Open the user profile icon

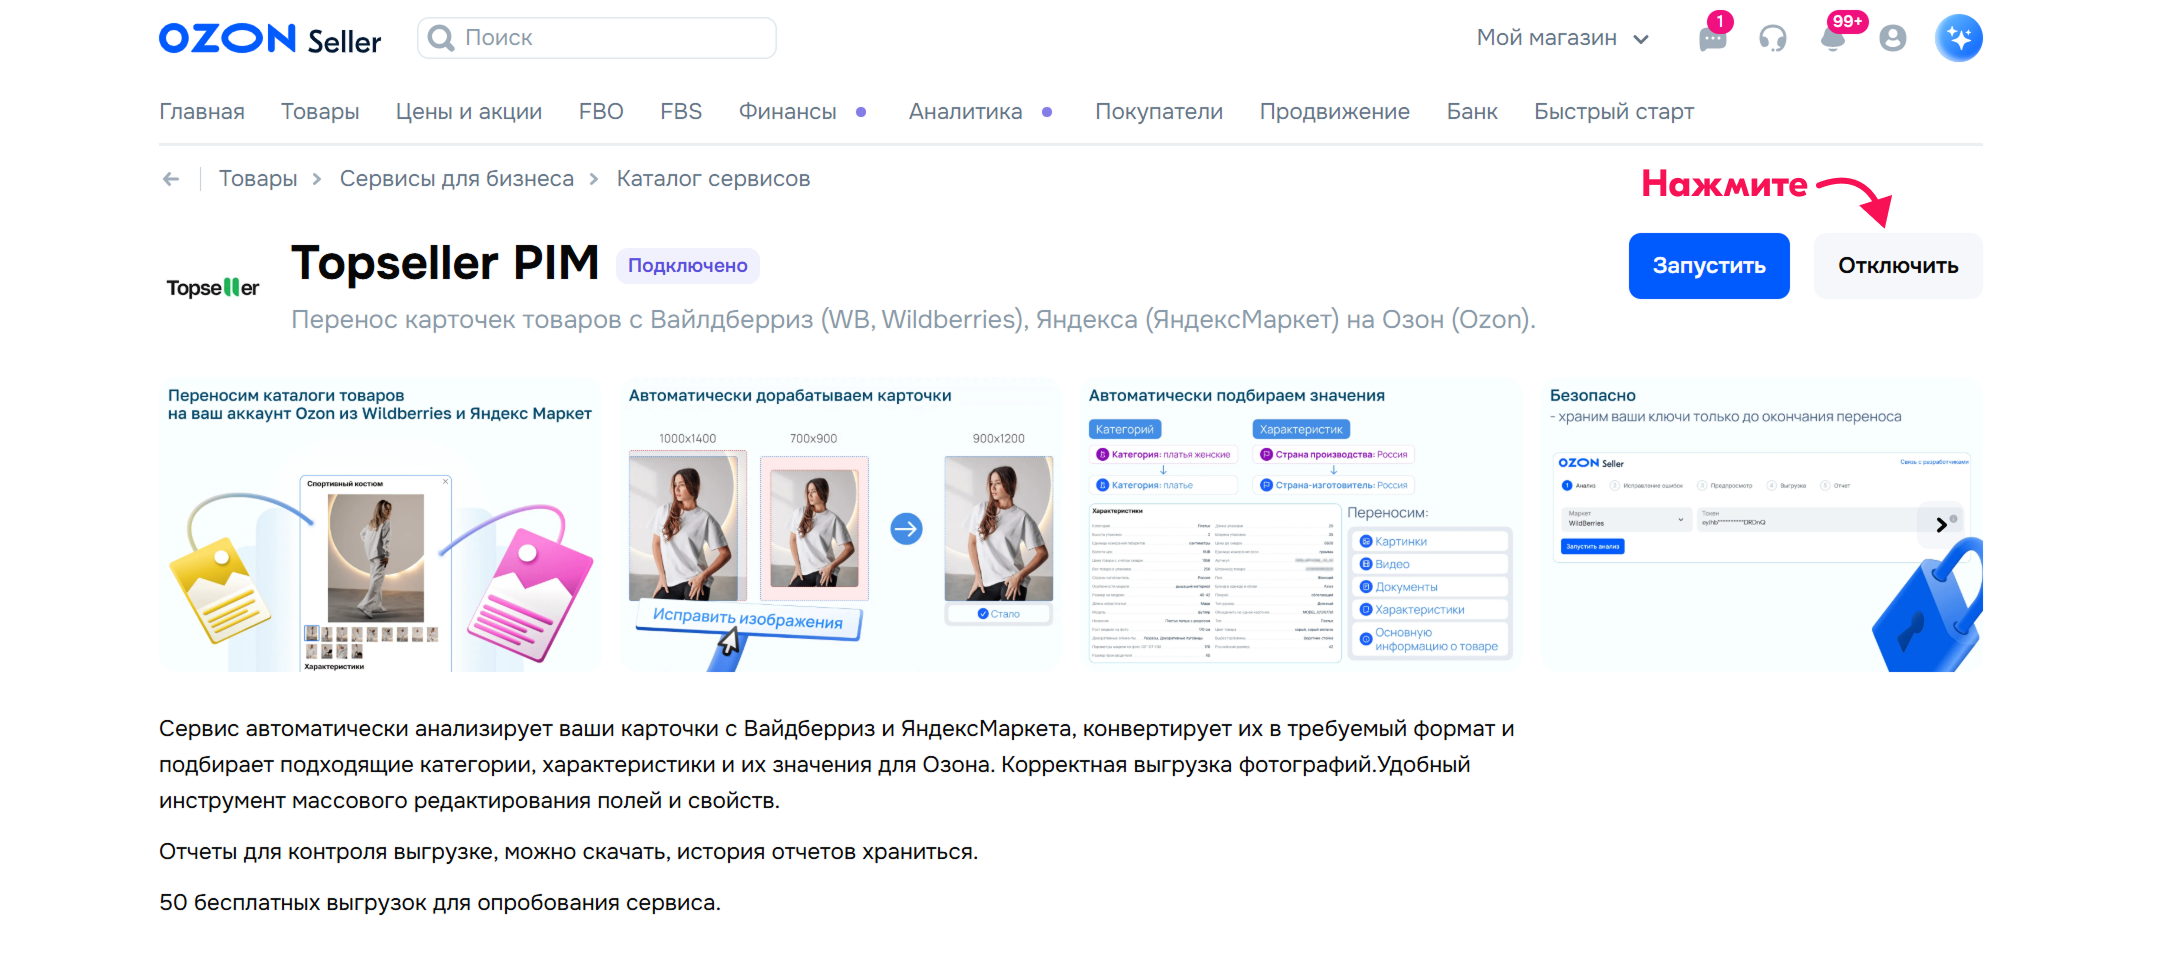1893,39
